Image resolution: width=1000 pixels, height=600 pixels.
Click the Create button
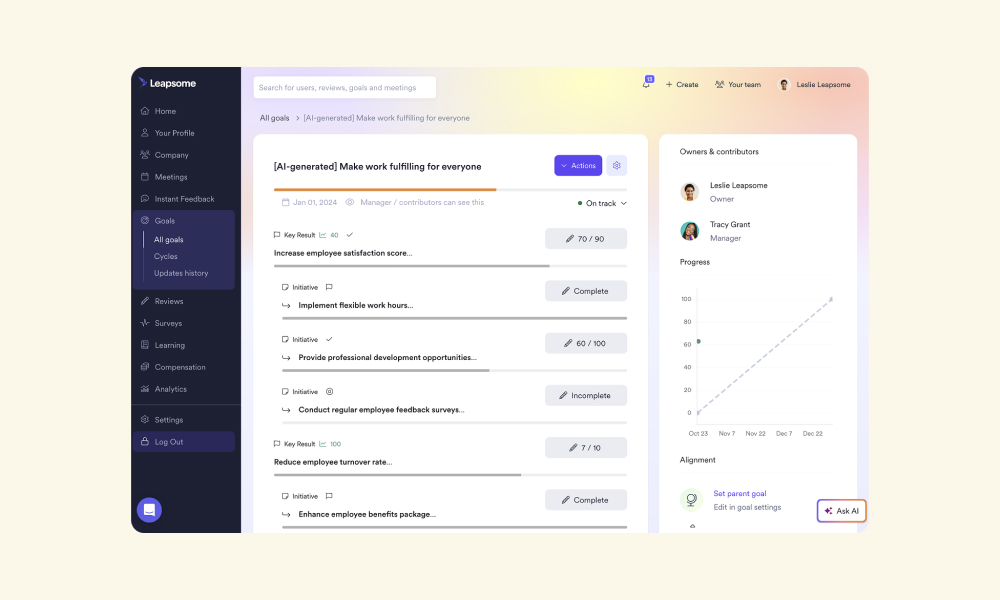point(682,84)
